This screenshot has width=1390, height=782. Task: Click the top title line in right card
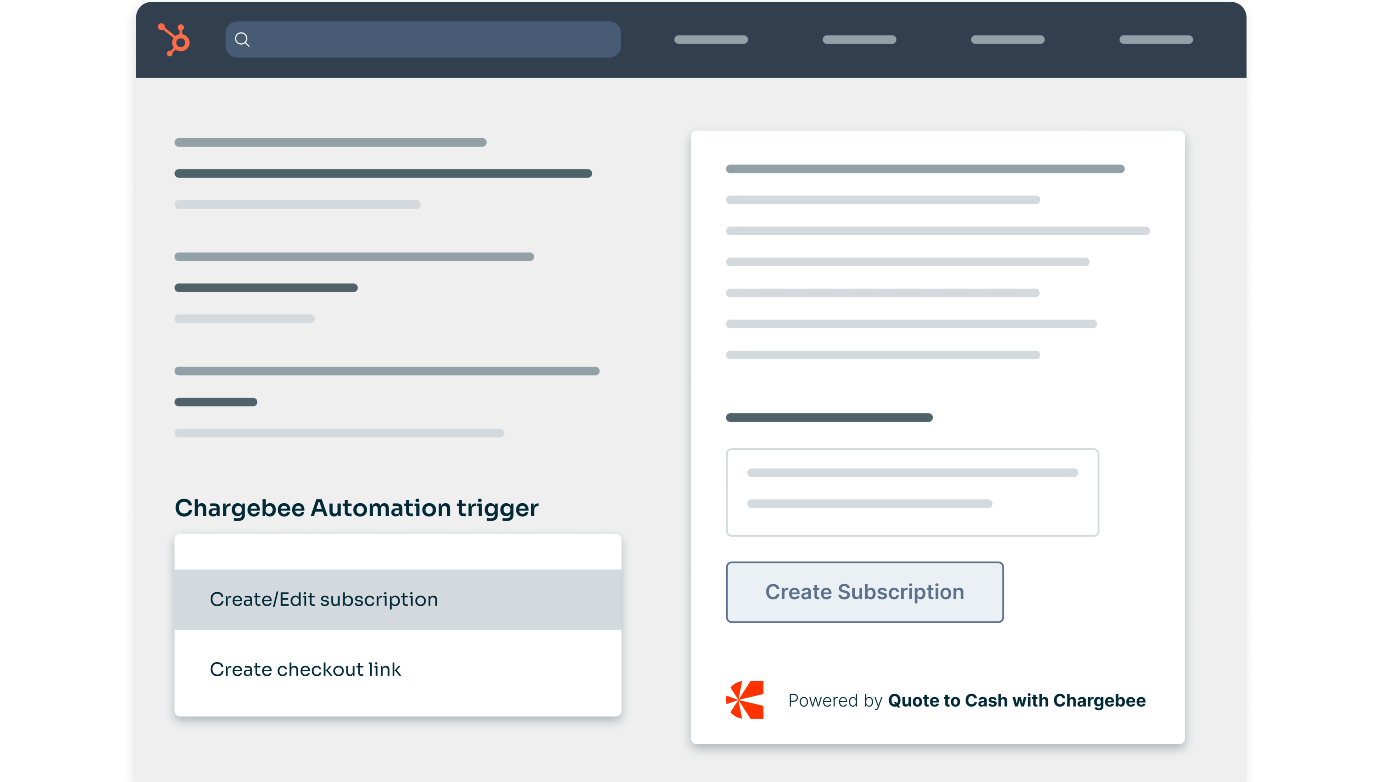[x=925, y=169]
